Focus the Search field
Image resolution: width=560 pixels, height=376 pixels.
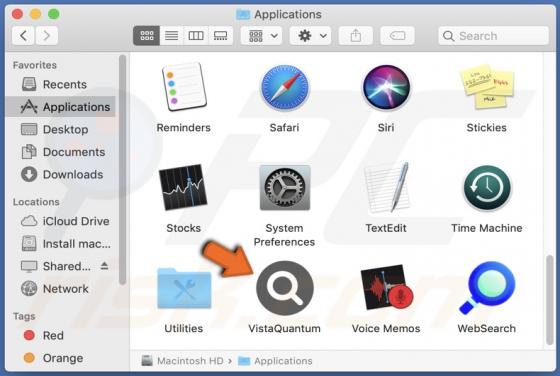[x=493, y=36]
